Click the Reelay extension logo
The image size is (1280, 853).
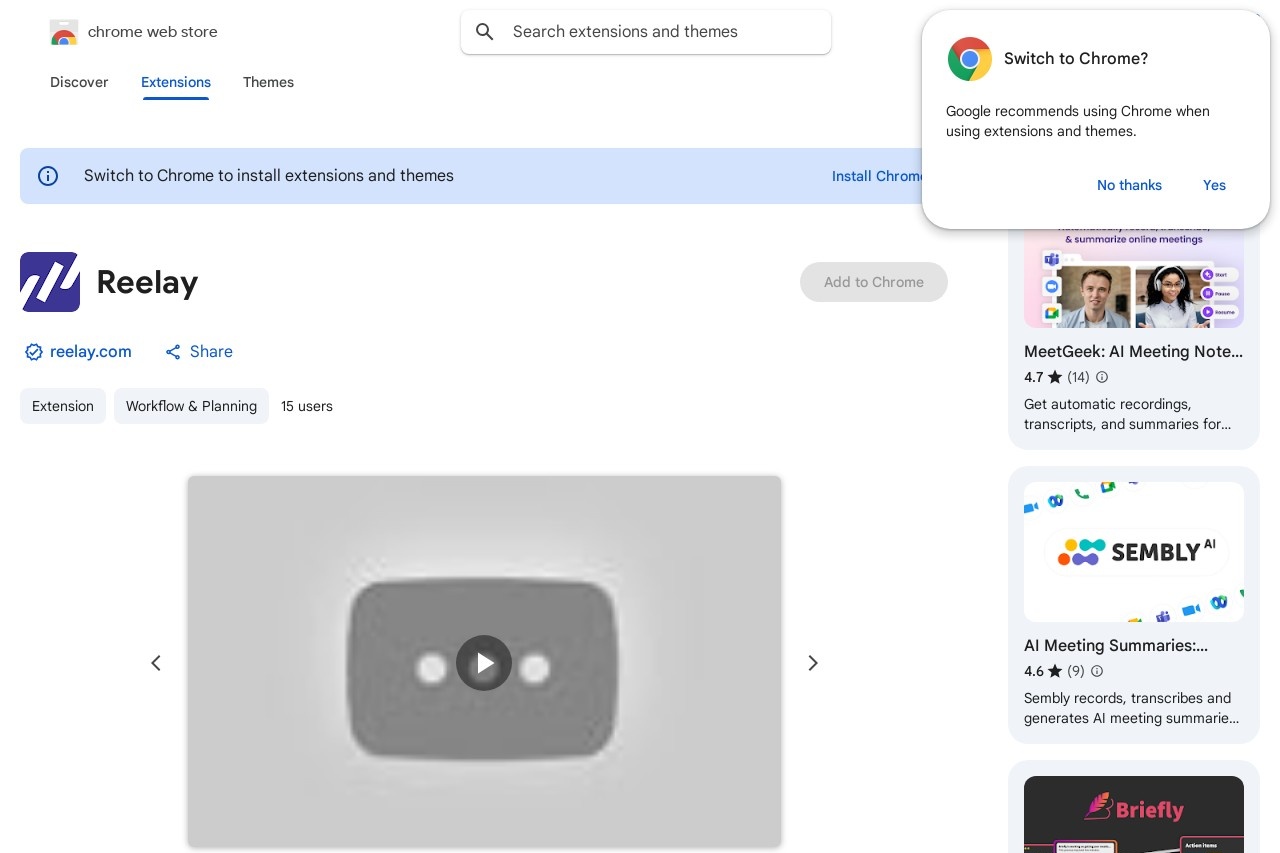(x=50, y=282)
